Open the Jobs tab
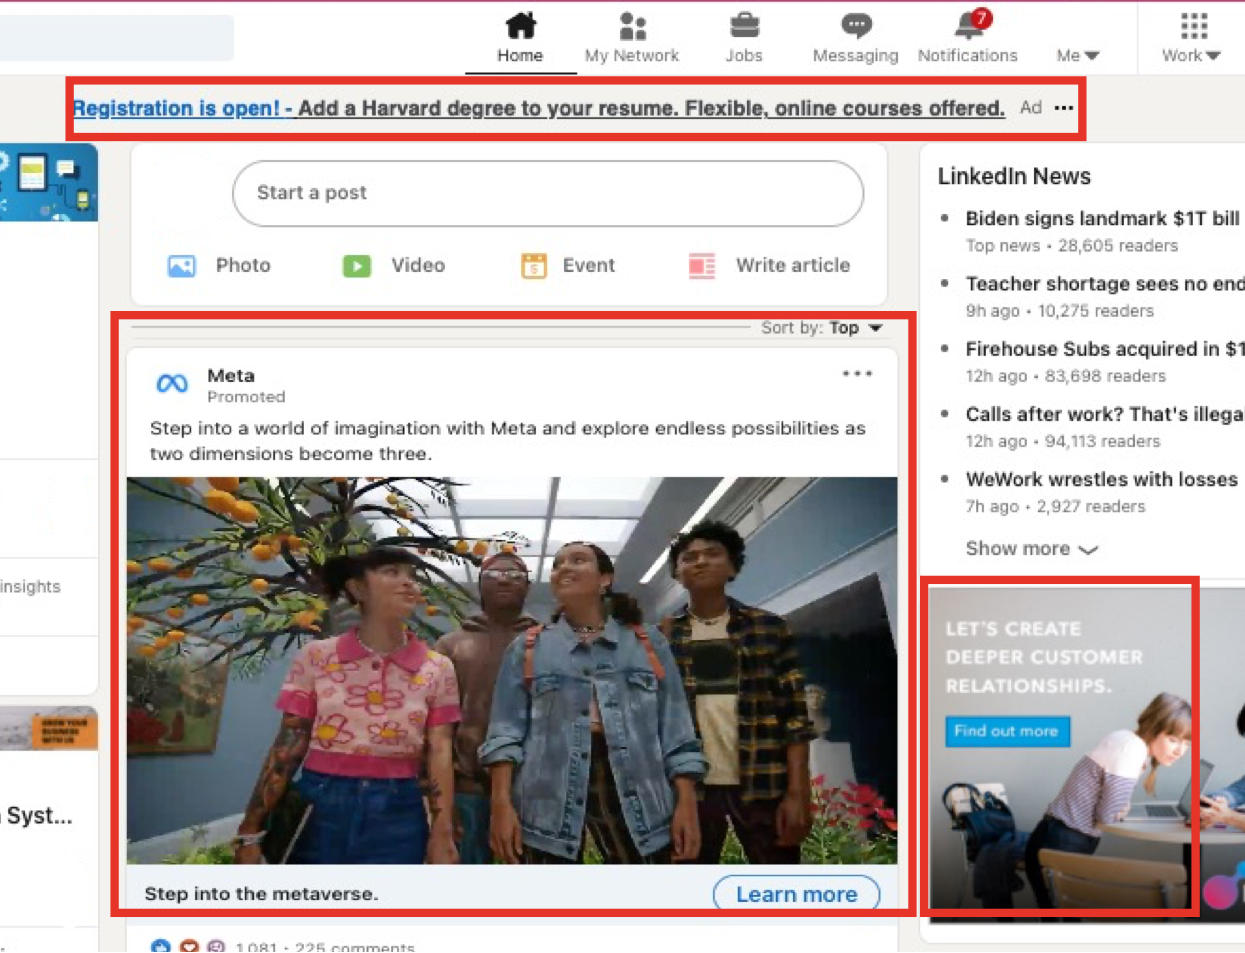The image size is (1245, 953). (x=744, y=38)
